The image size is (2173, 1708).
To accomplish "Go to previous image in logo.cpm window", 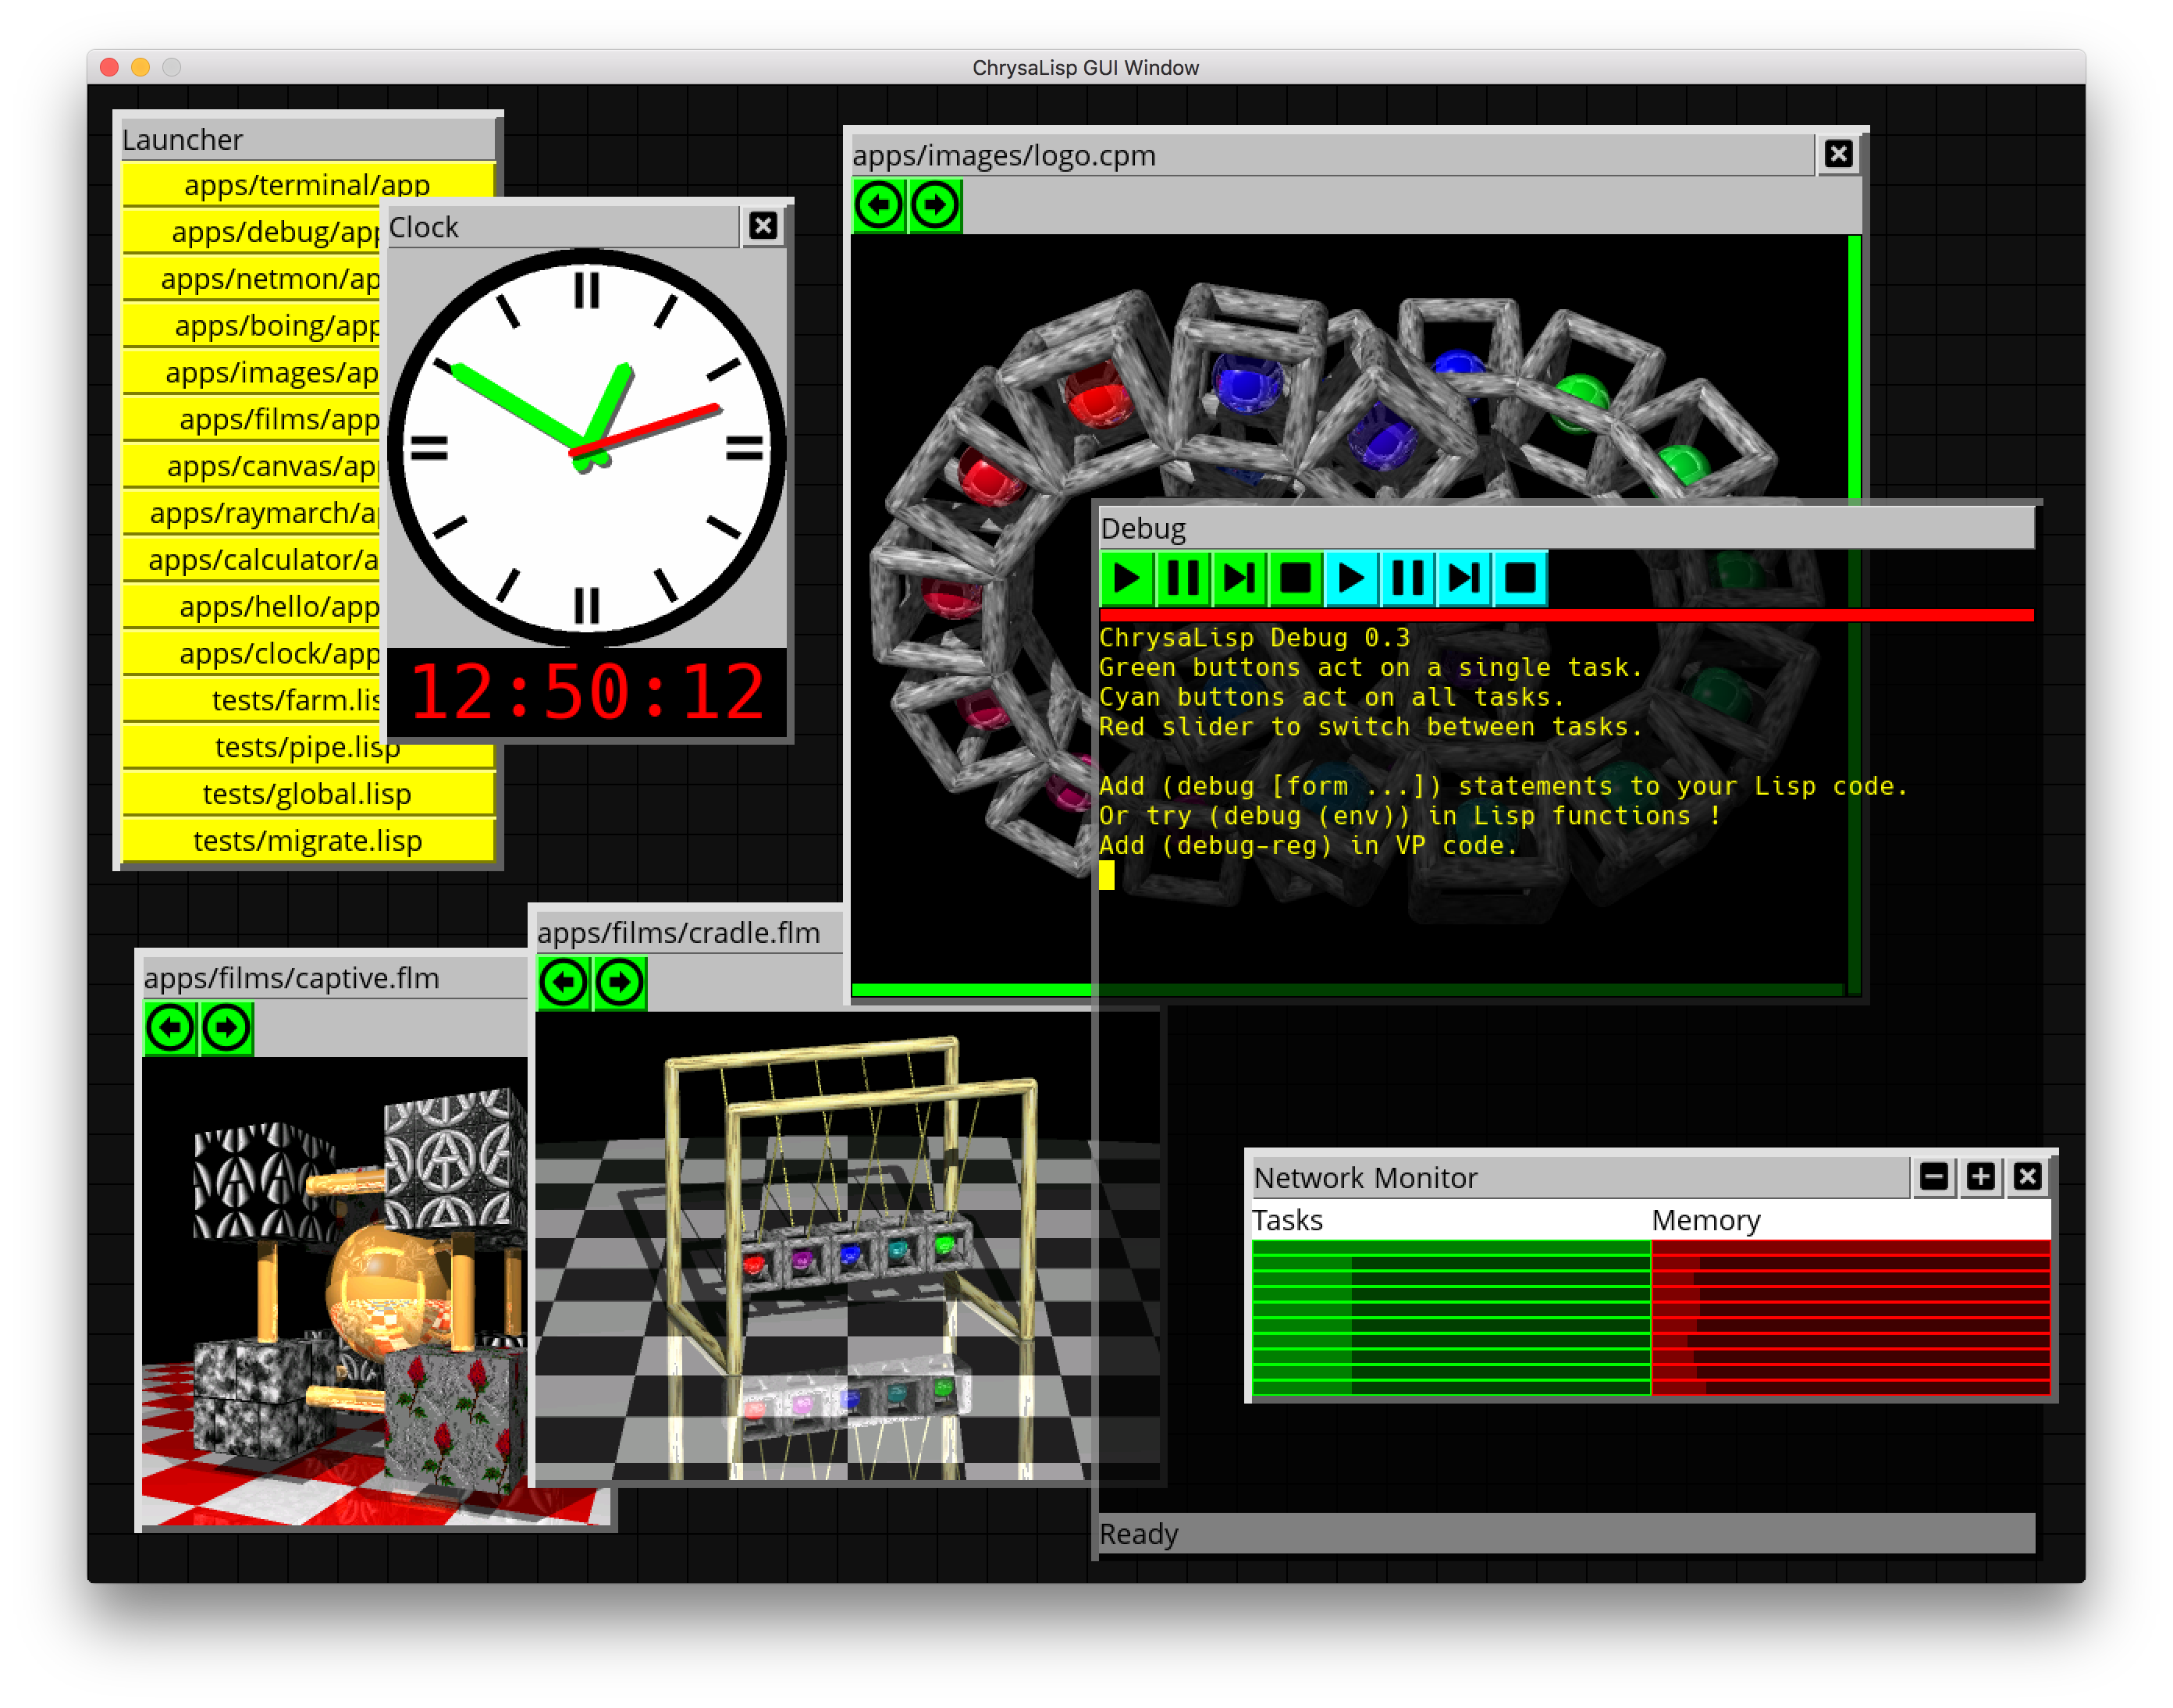I will (x=879, y=206).
